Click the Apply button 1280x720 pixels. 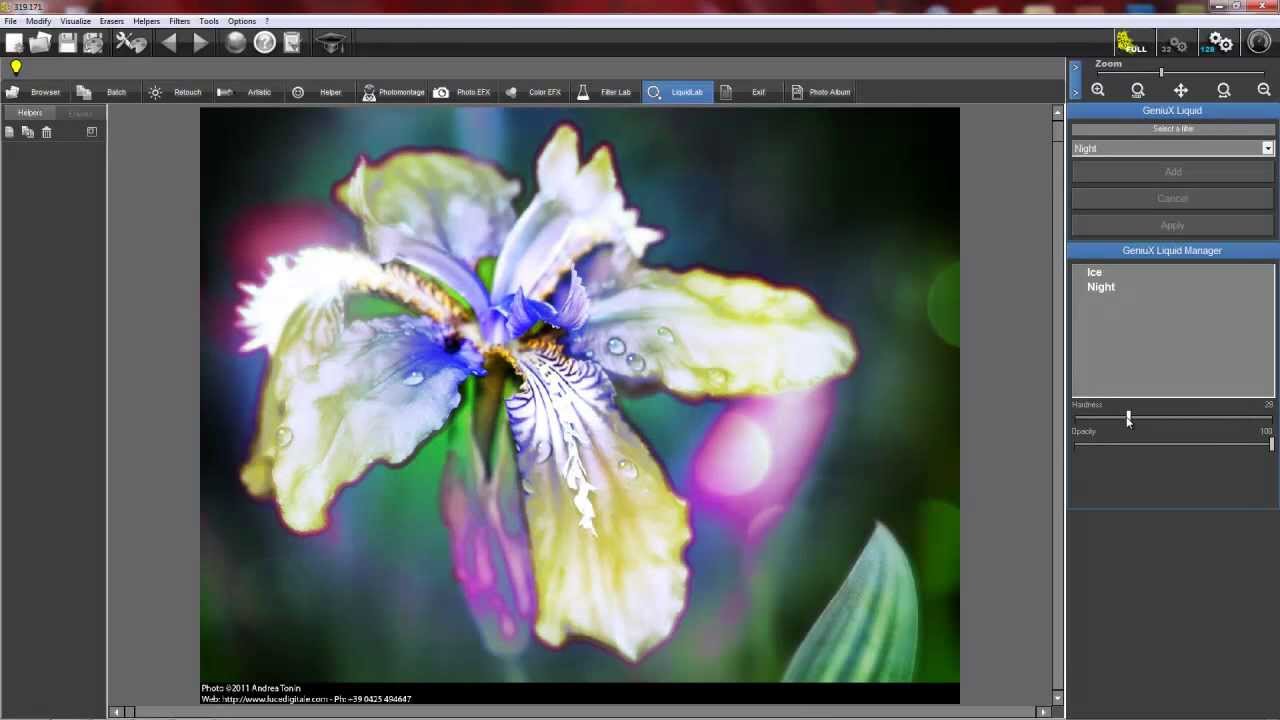click(1173, 225)
